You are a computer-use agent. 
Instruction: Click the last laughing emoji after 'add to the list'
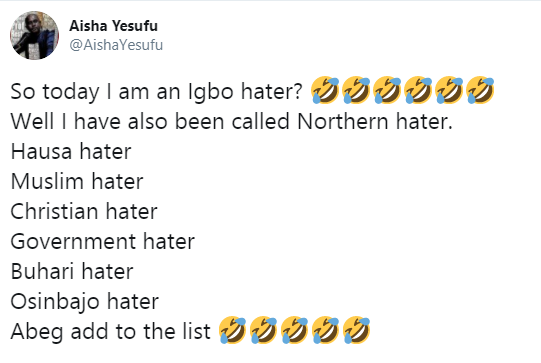click(356, 330)
